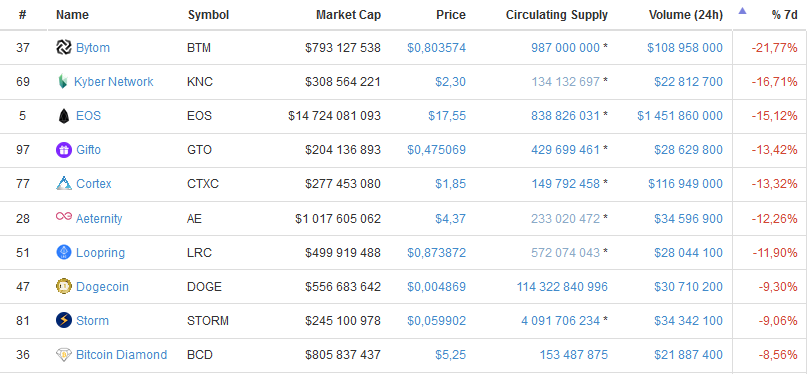Click the Dogecoin logo icon
This screenshot has width=808, height=374.
point(63,286)
